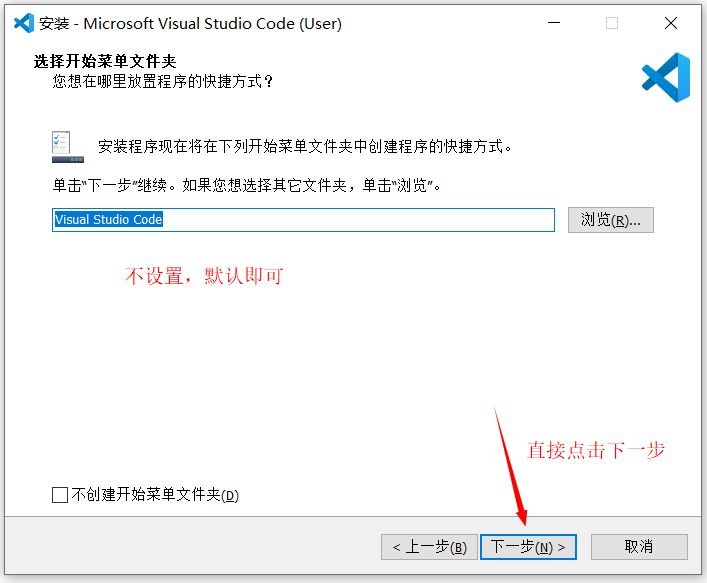Close the installer window
Viewport: 707px width, 583px height.
pyautogui.click(x=670, y=23)
